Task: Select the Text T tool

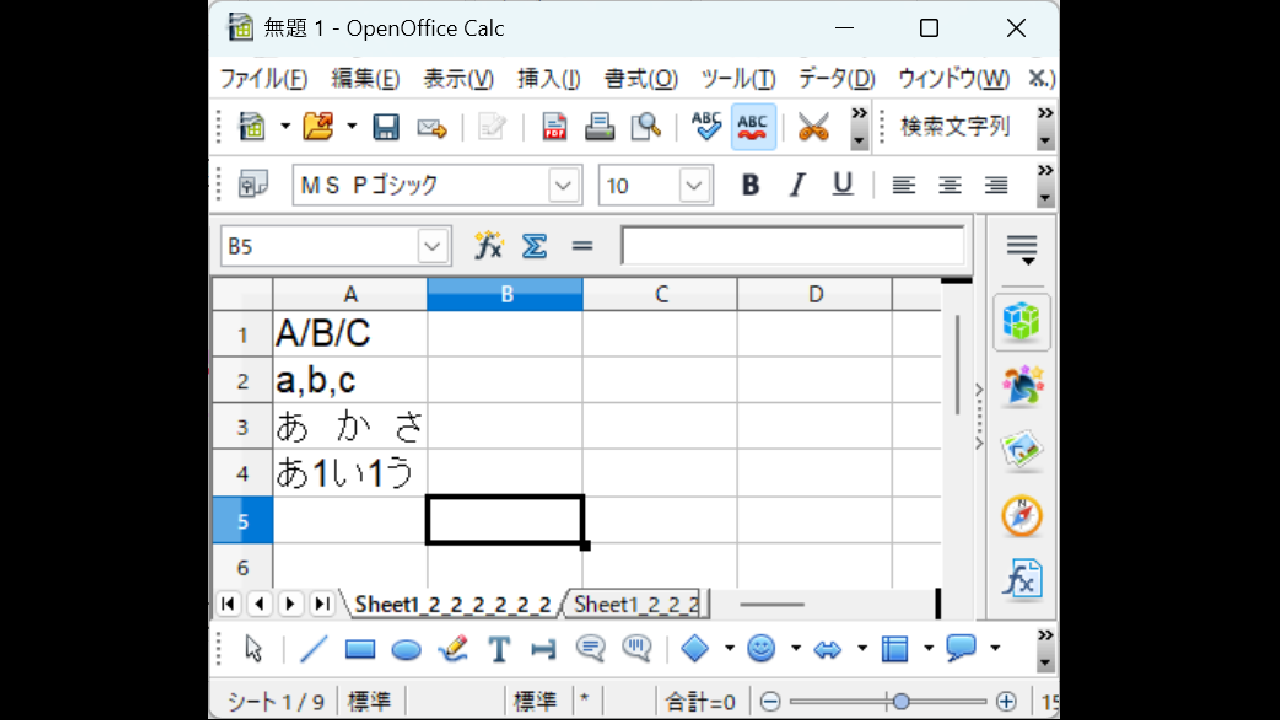Action: click(499, 649)
